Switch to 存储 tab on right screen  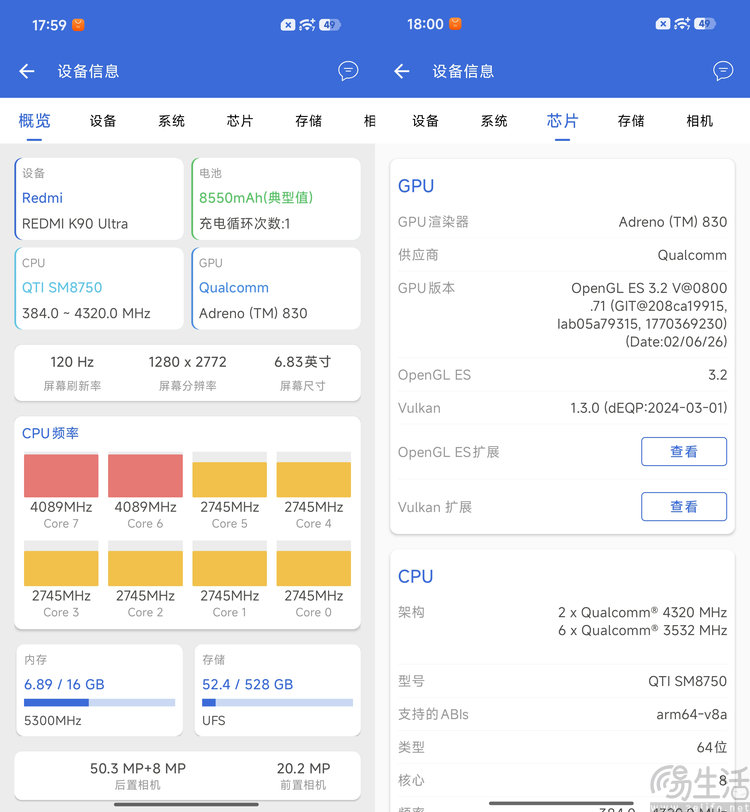(631, 121)
